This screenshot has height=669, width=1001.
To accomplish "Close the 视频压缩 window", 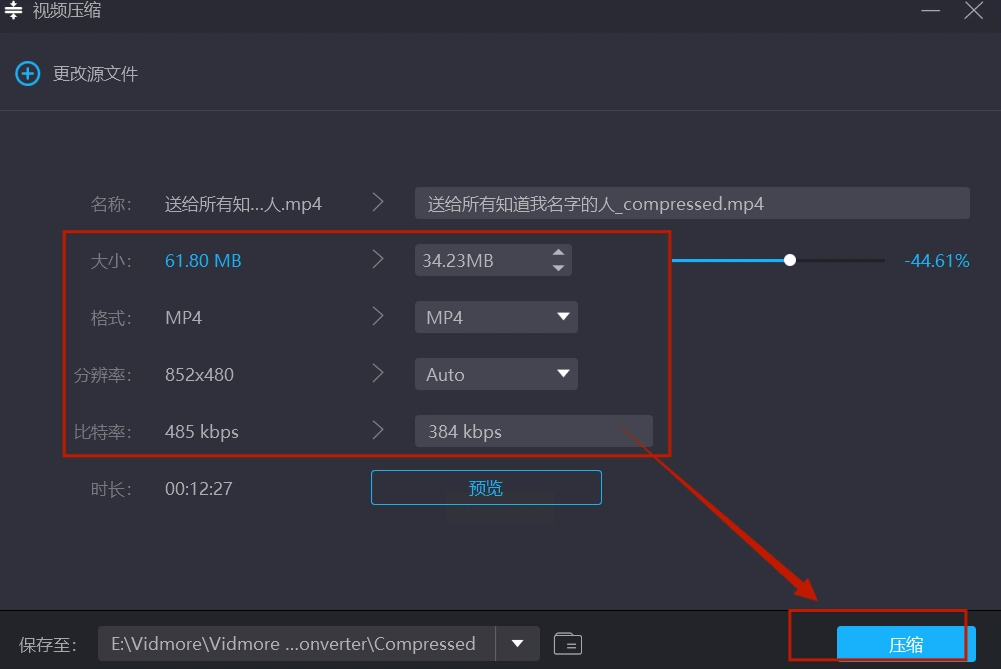I will pos(974,11).
